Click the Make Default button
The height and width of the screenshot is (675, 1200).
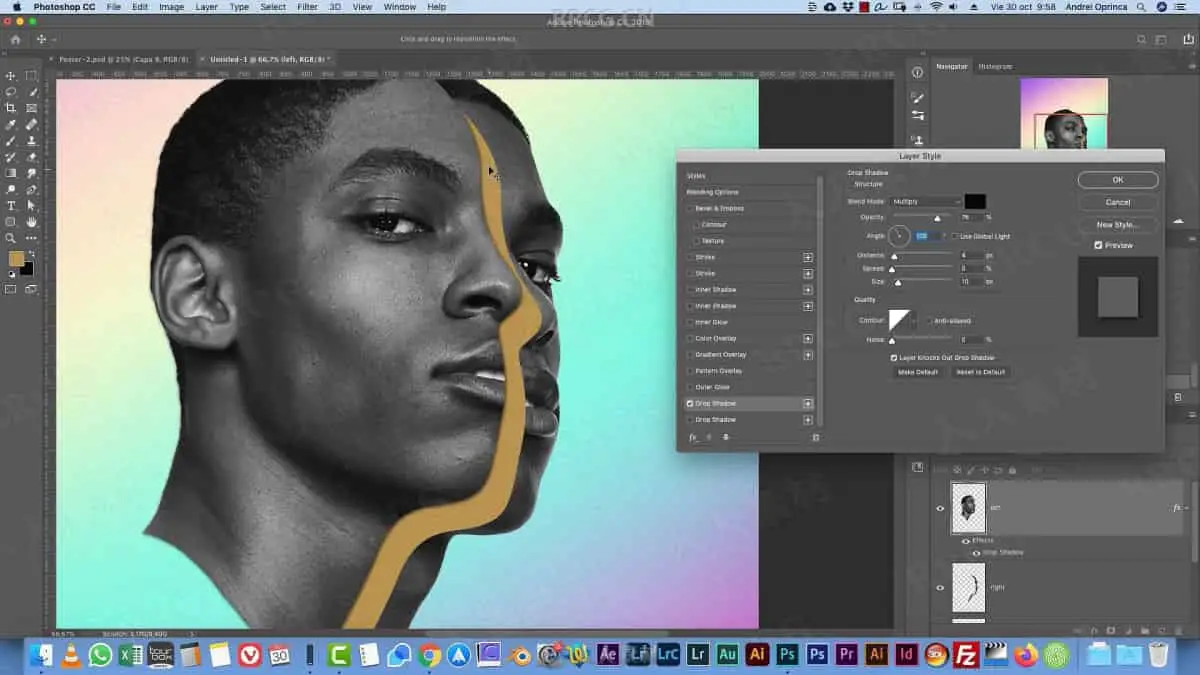click(x=917, y=372)
